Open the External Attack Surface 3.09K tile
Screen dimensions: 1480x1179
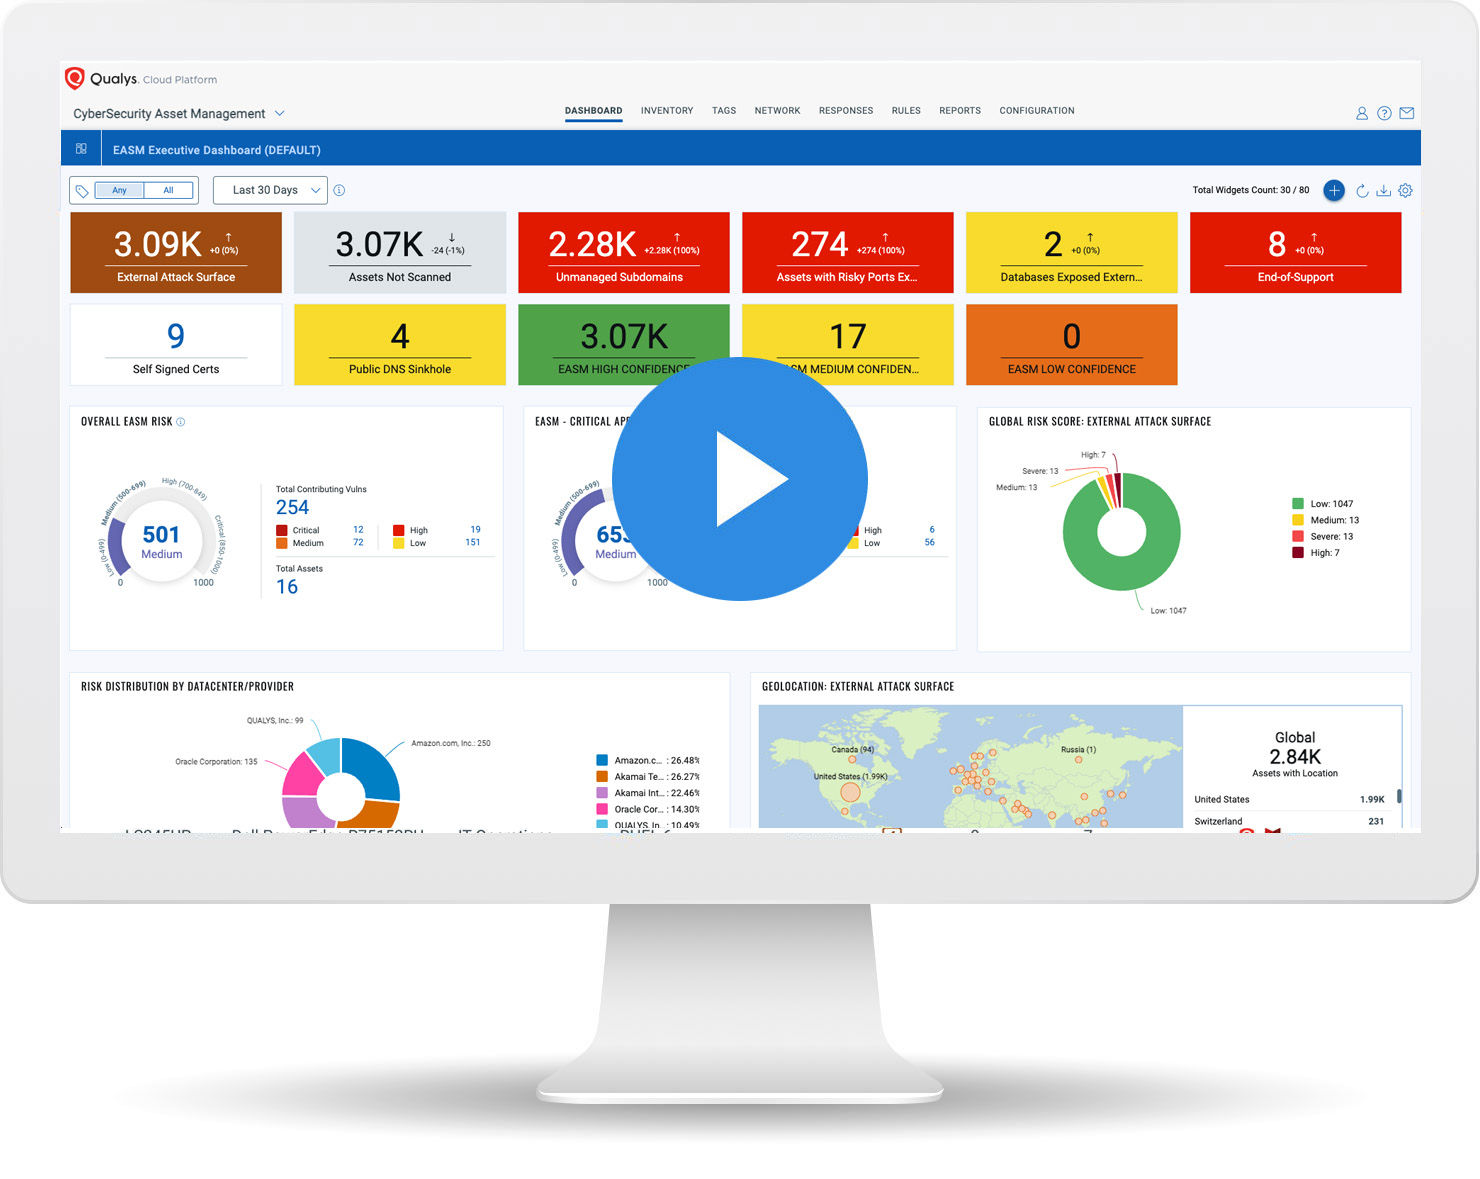[x=176, y=253]
